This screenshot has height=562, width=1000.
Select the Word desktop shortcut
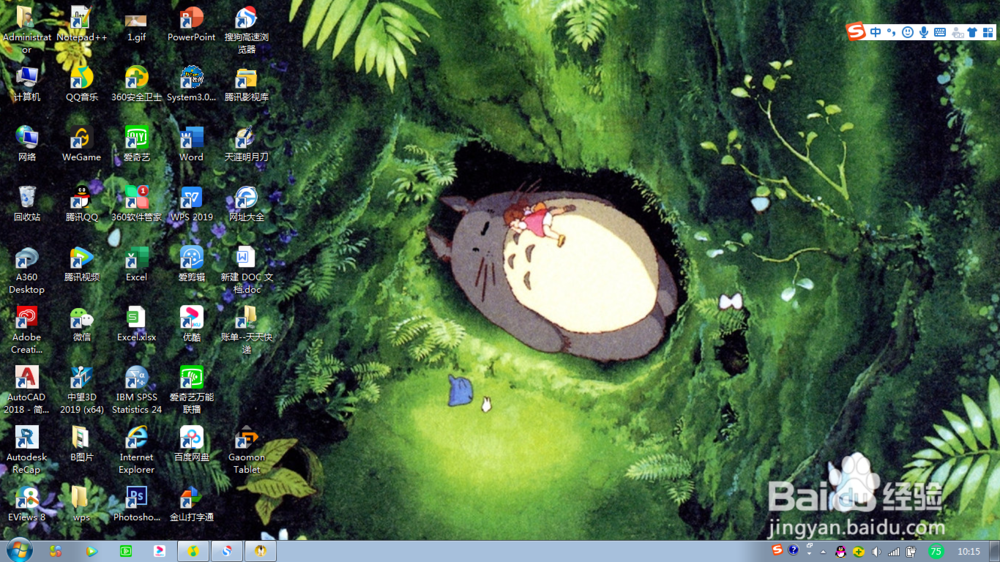(191, 144)
